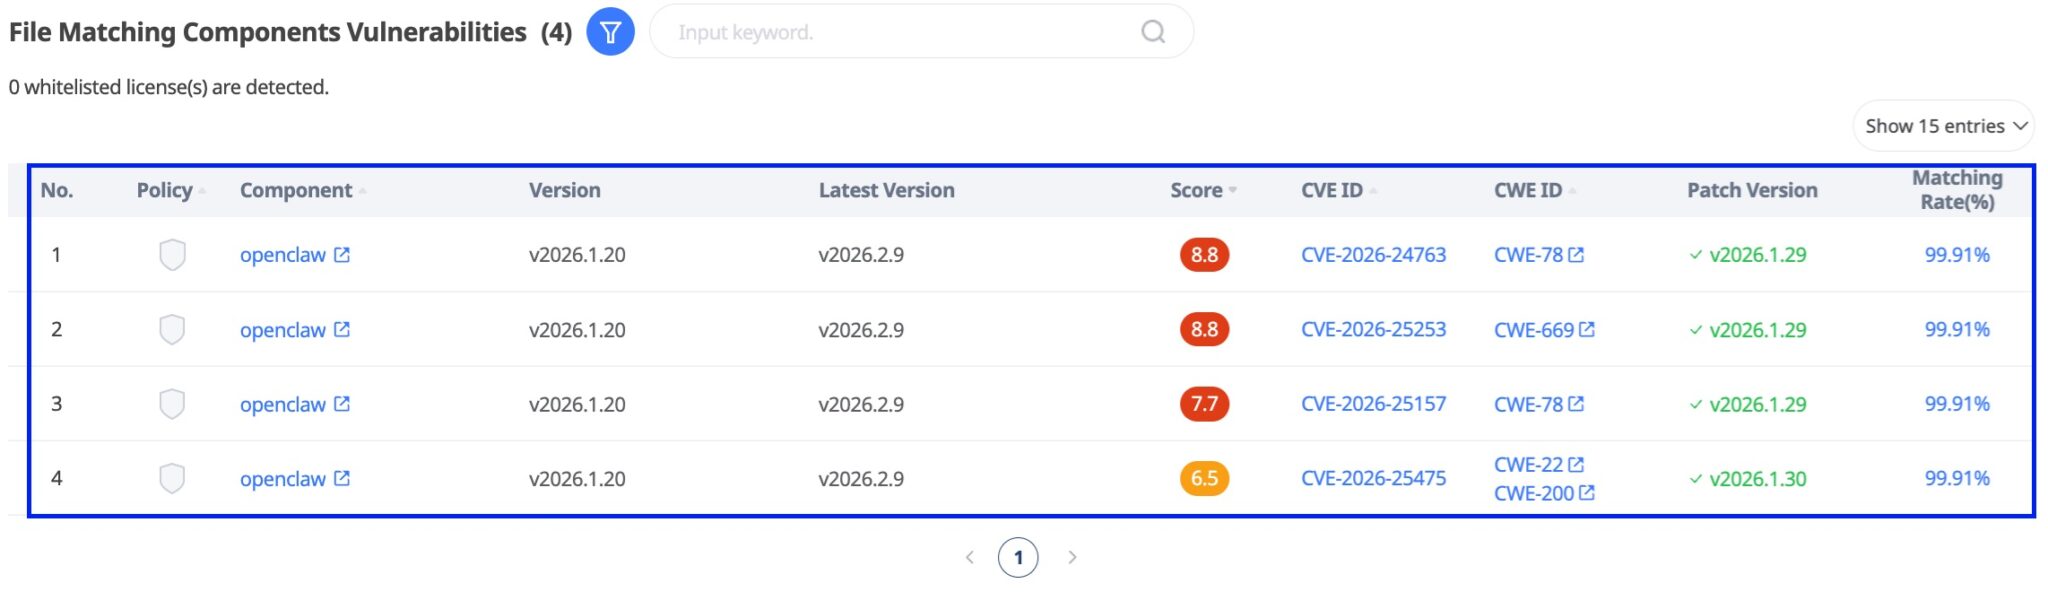Click external link icon beside CWE-22
The height and width of the screenshot is (592, 2048).
point(1576,464)
